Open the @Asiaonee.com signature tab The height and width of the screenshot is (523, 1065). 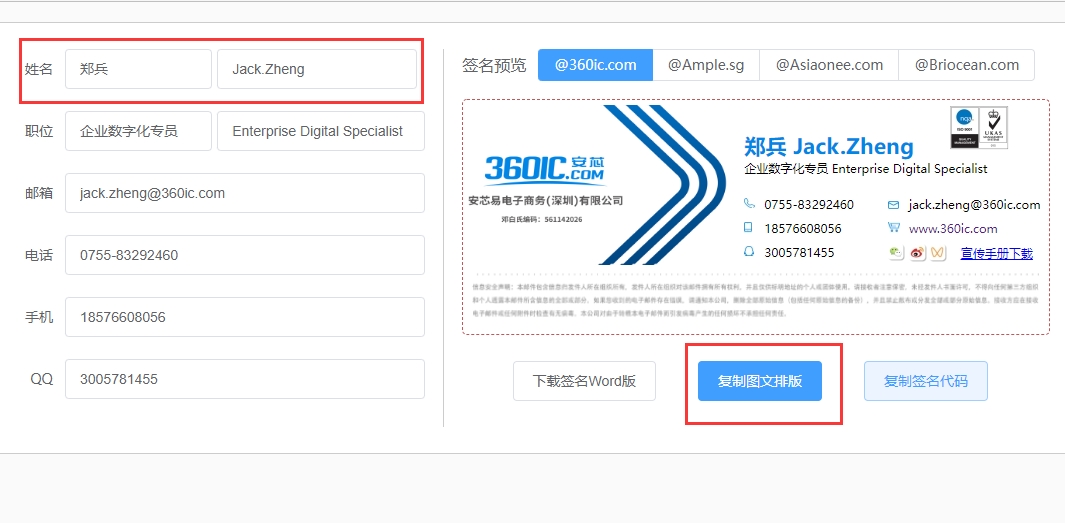pyautogui.click(x=829, y=65)
